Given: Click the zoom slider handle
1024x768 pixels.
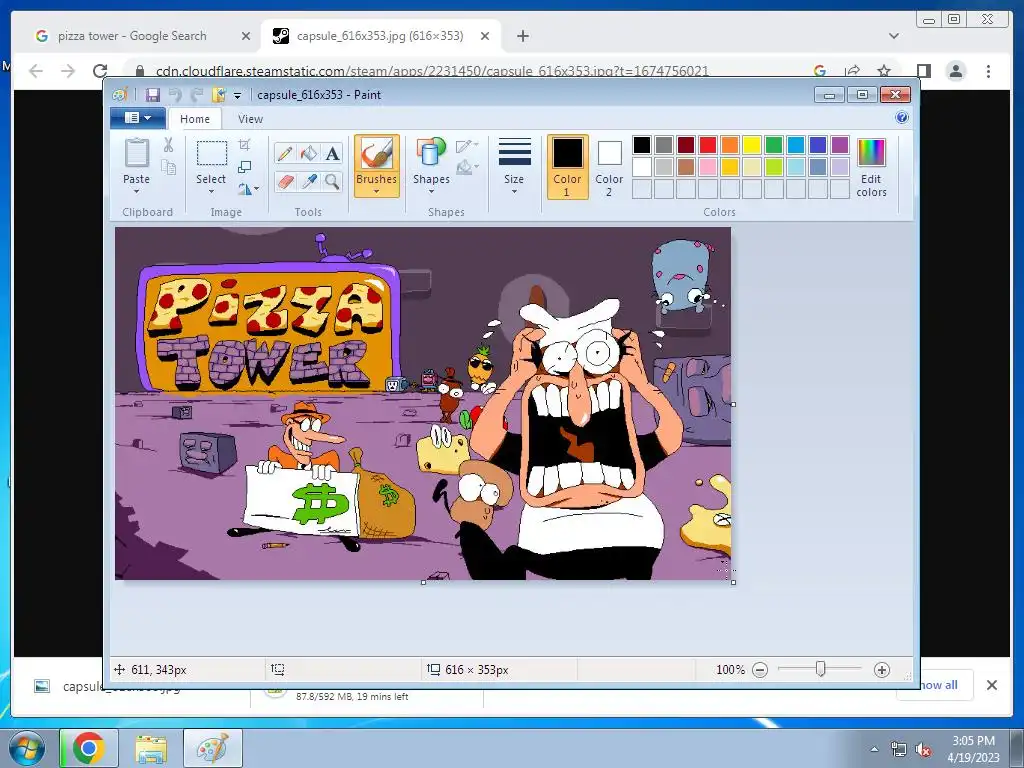Looking at the screenshot, I should (821, 669).
